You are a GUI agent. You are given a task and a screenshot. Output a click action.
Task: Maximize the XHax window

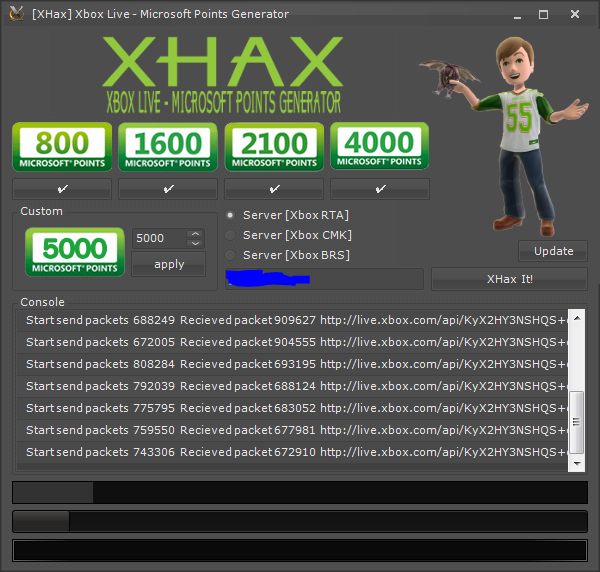[543, 15]
